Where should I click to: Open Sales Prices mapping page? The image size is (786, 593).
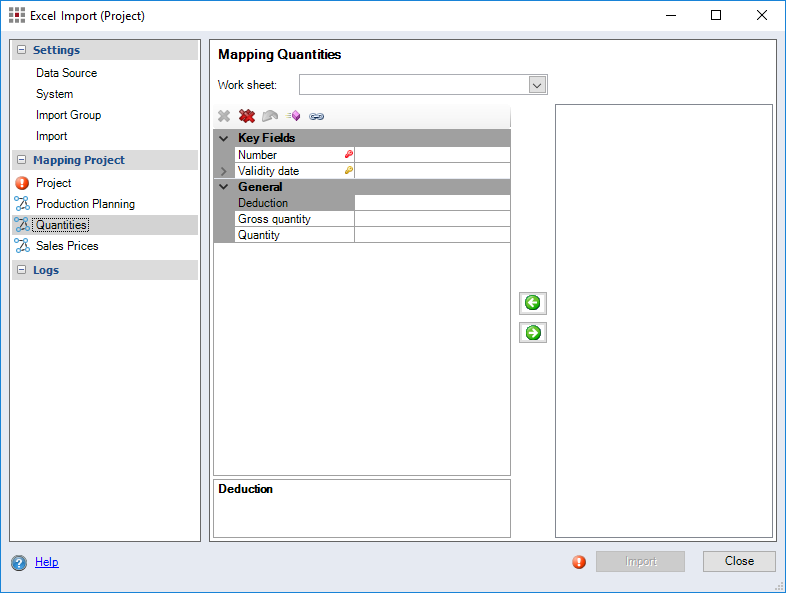point(67,246)
